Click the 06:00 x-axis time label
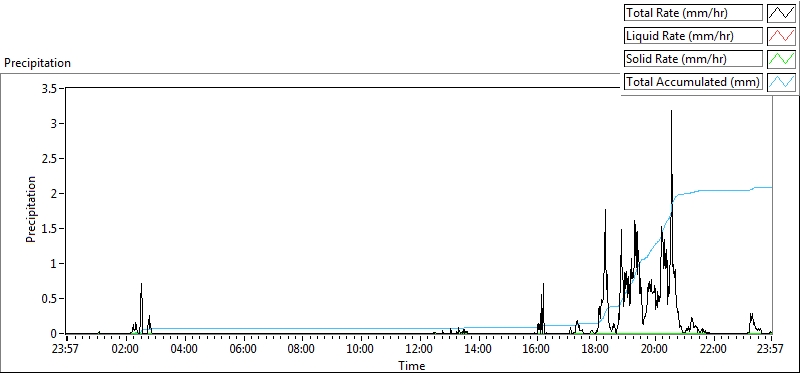800x373 pixels. point(243,349)
